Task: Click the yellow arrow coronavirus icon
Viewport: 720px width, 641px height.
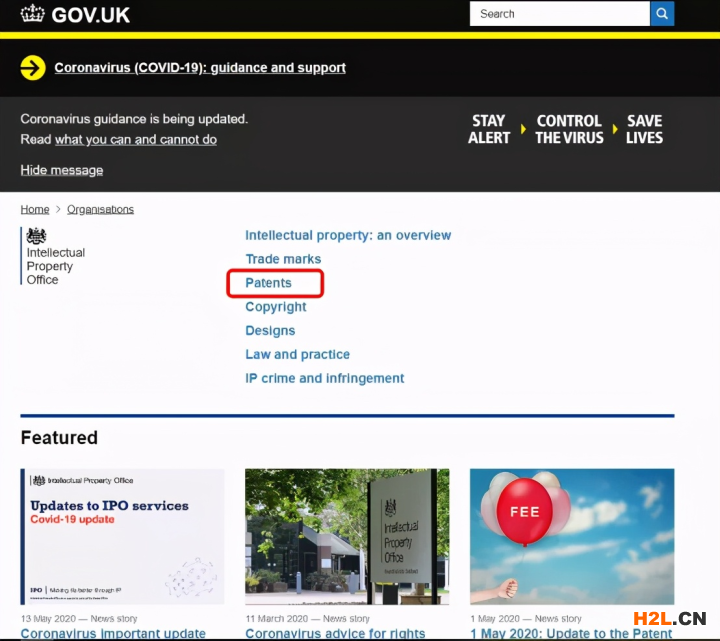Action: 33,68
